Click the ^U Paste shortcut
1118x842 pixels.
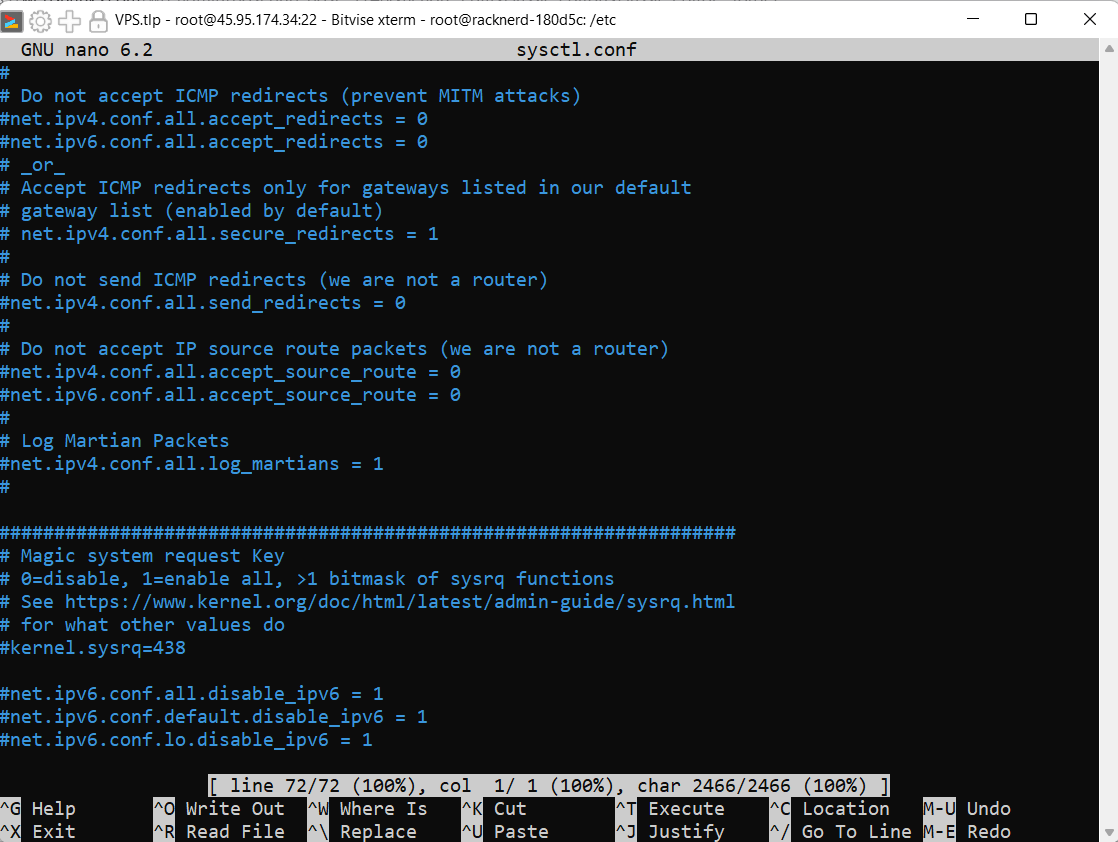tap(505, 831)
